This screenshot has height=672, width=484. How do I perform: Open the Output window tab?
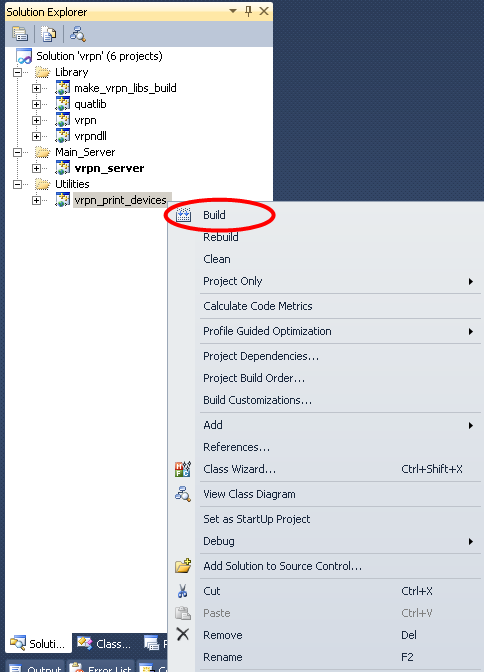(35, 667)
